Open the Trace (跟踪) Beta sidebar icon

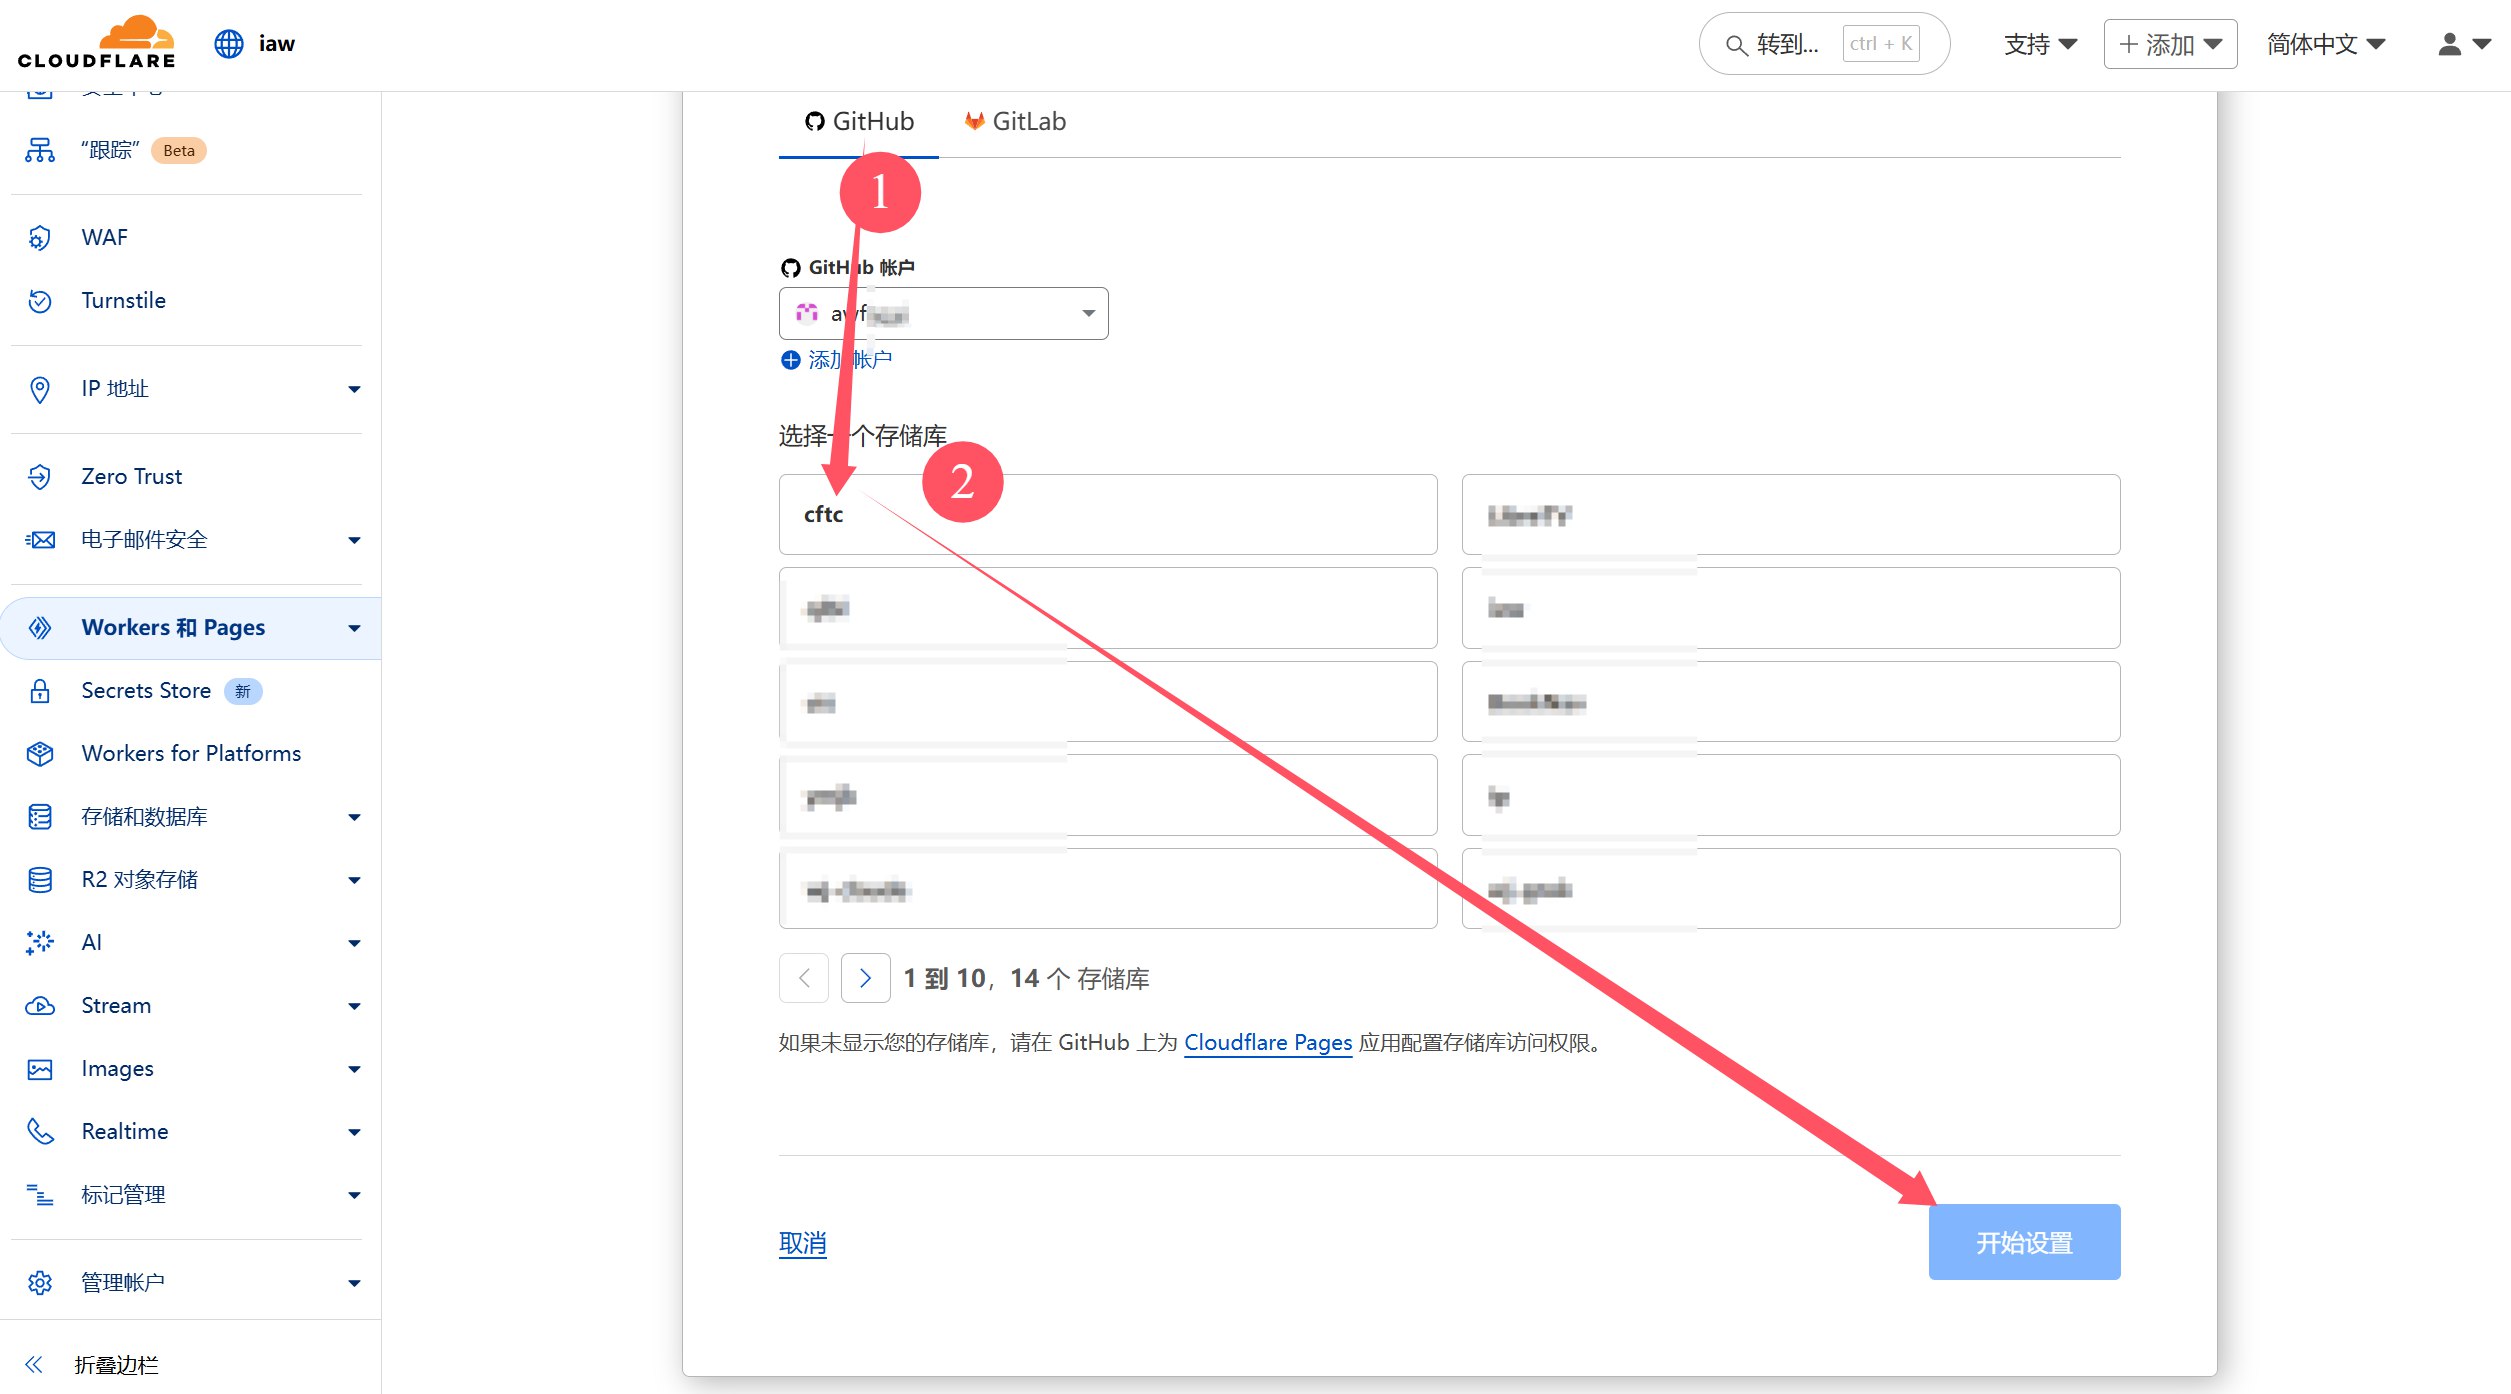pos(40,150)
